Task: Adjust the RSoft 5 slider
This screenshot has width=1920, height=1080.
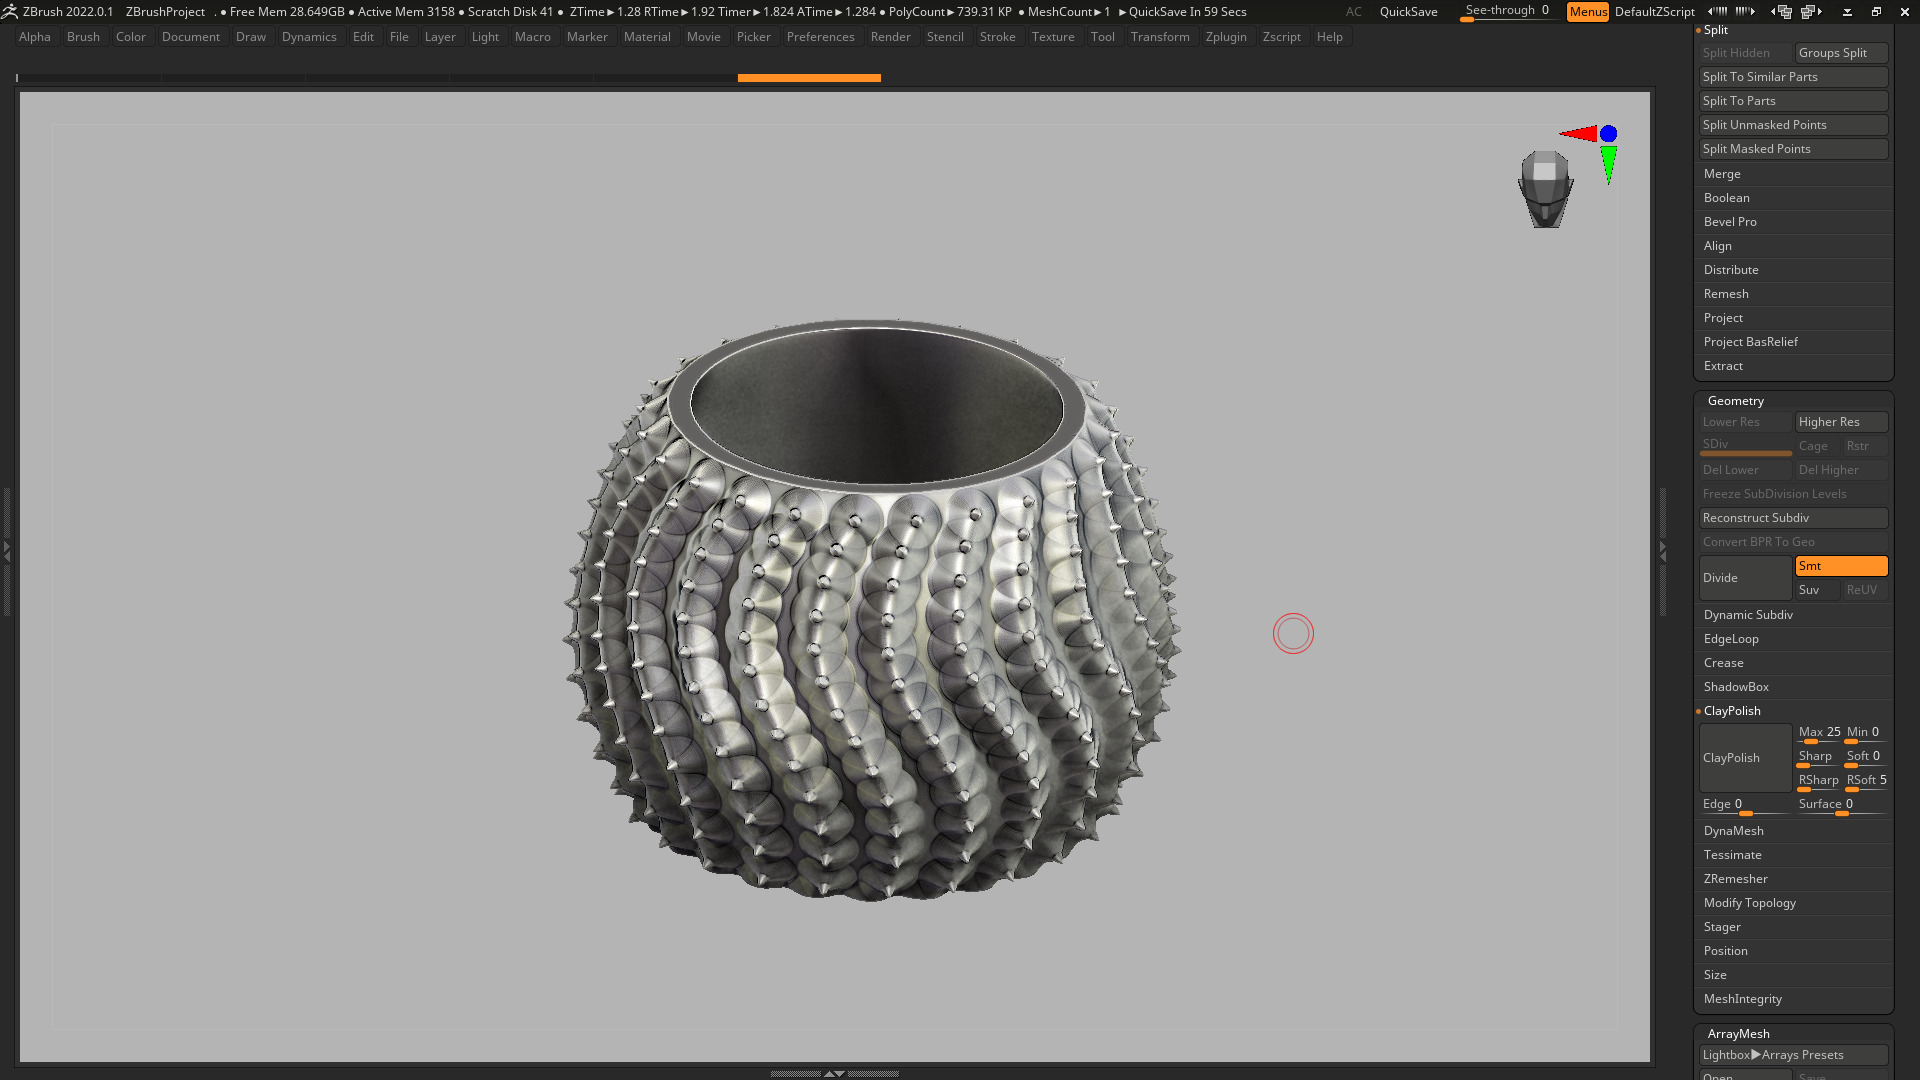Action: (1866, 781)
